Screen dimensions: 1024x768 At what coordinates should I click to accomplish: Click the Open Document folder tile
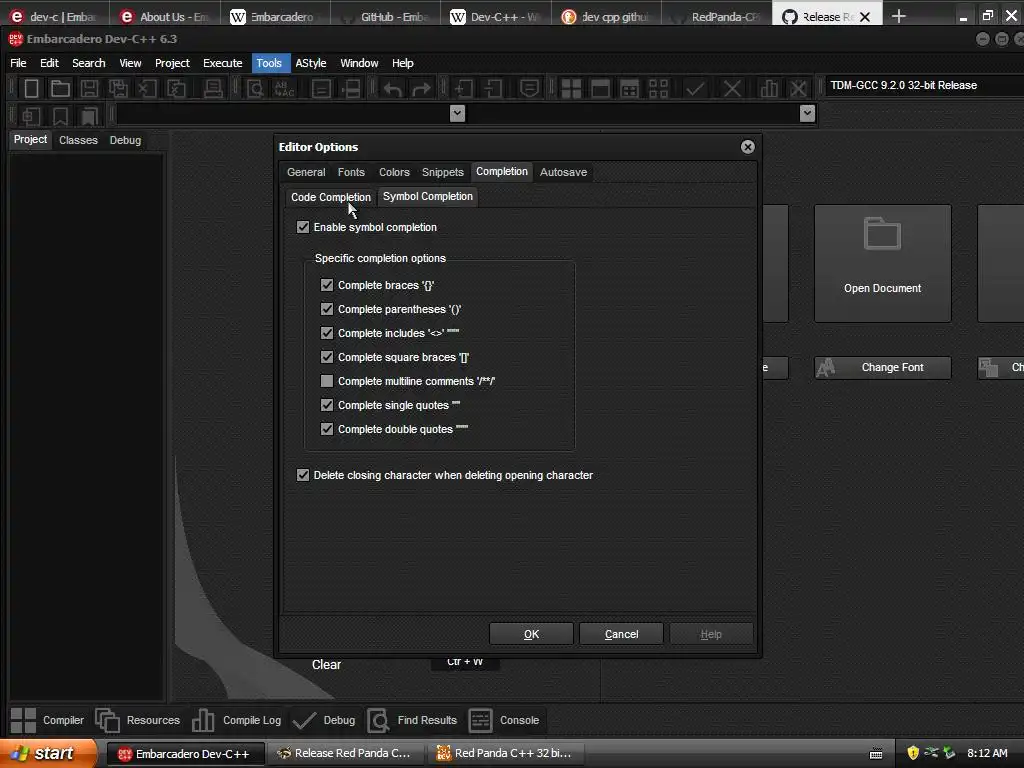point(882,263)
